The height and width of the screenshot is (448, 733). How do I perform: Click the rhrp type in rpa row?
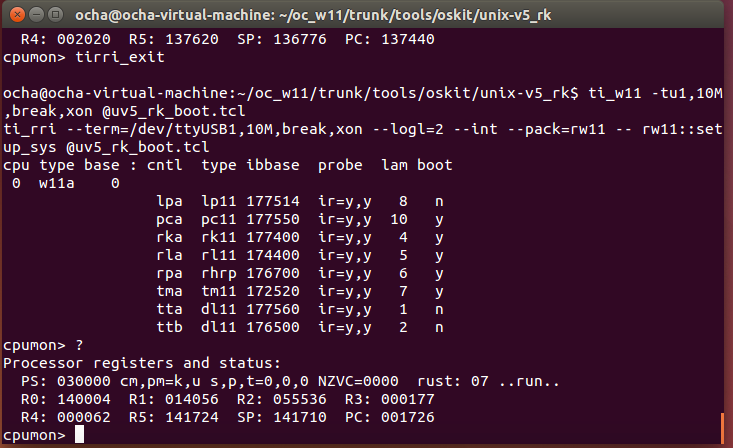pos(217,272)
